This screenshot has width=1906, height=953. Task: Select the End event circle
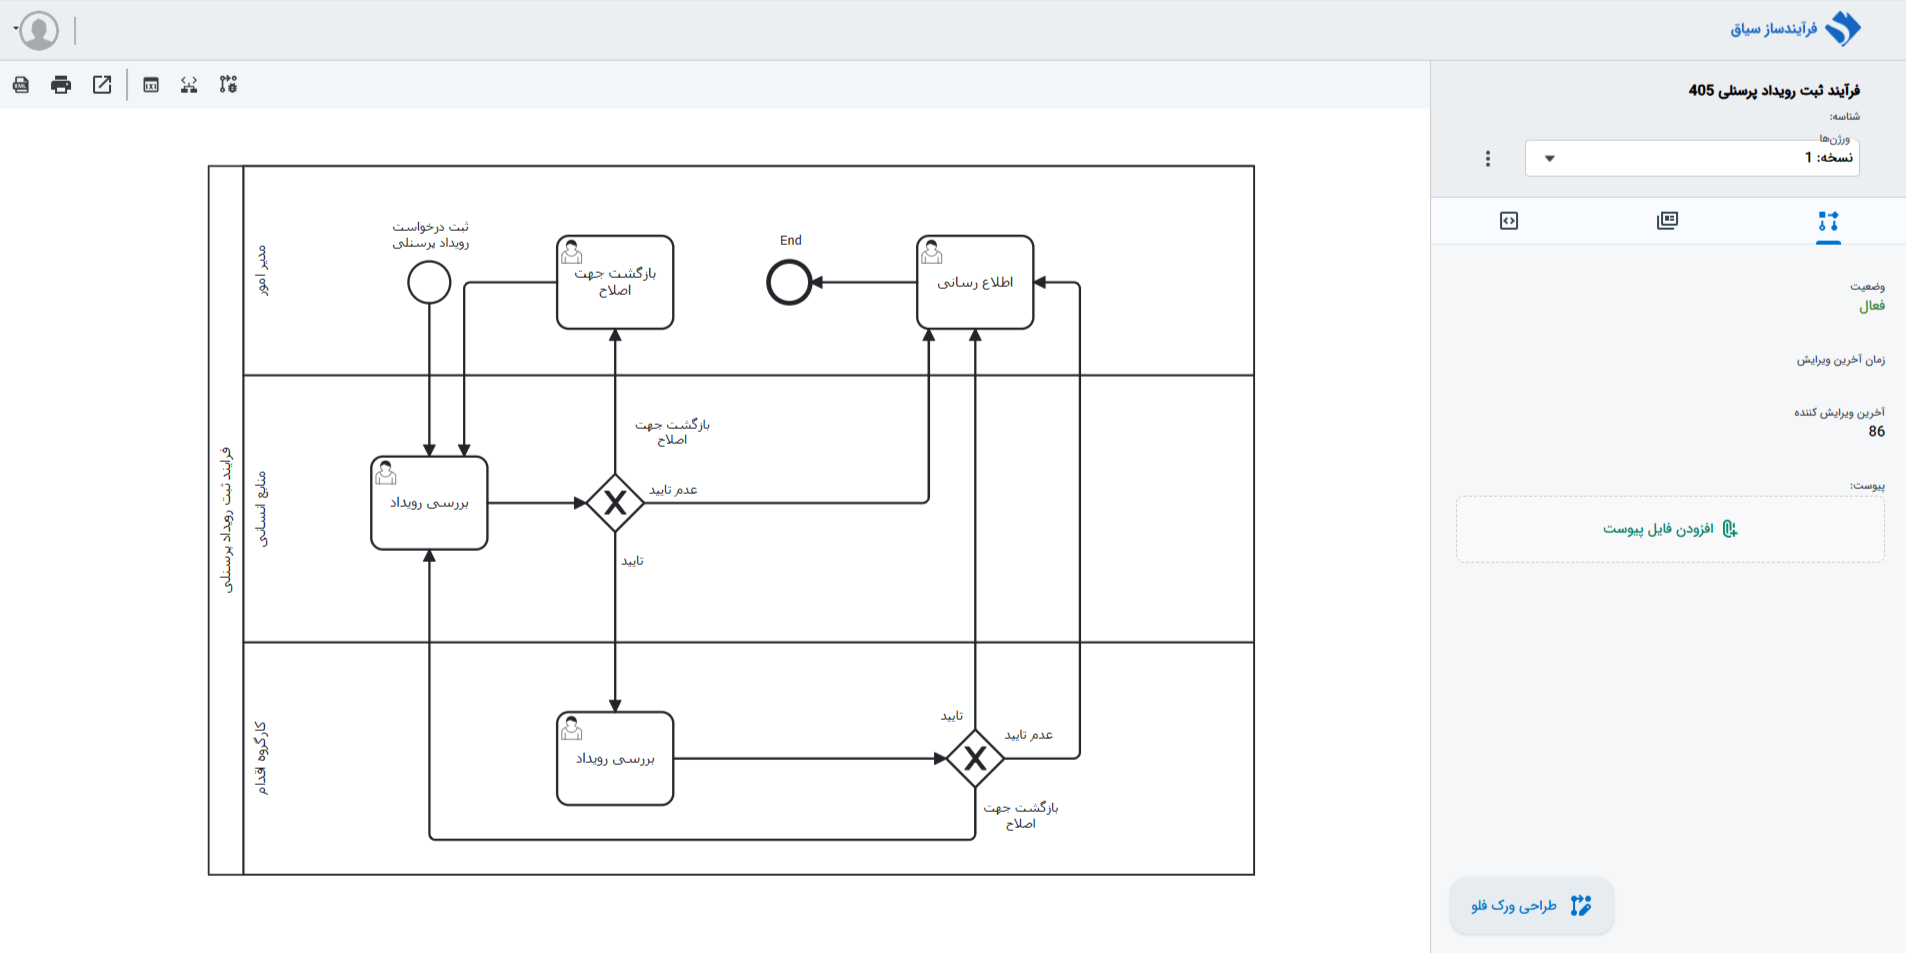[789, 282]
